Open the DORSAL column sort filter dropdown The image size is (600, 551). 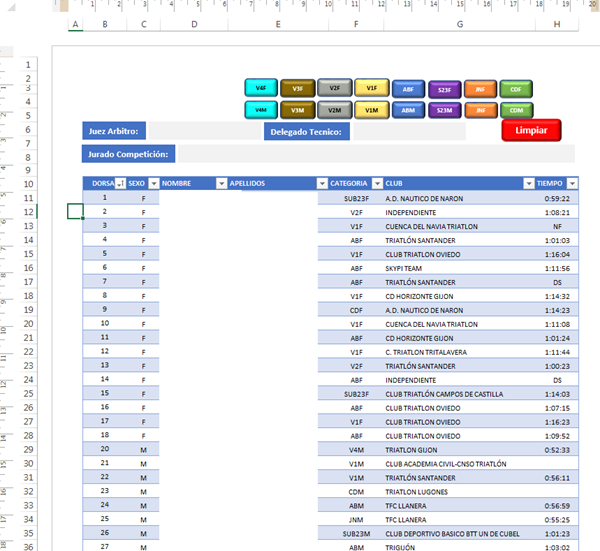tap(120, 184)
